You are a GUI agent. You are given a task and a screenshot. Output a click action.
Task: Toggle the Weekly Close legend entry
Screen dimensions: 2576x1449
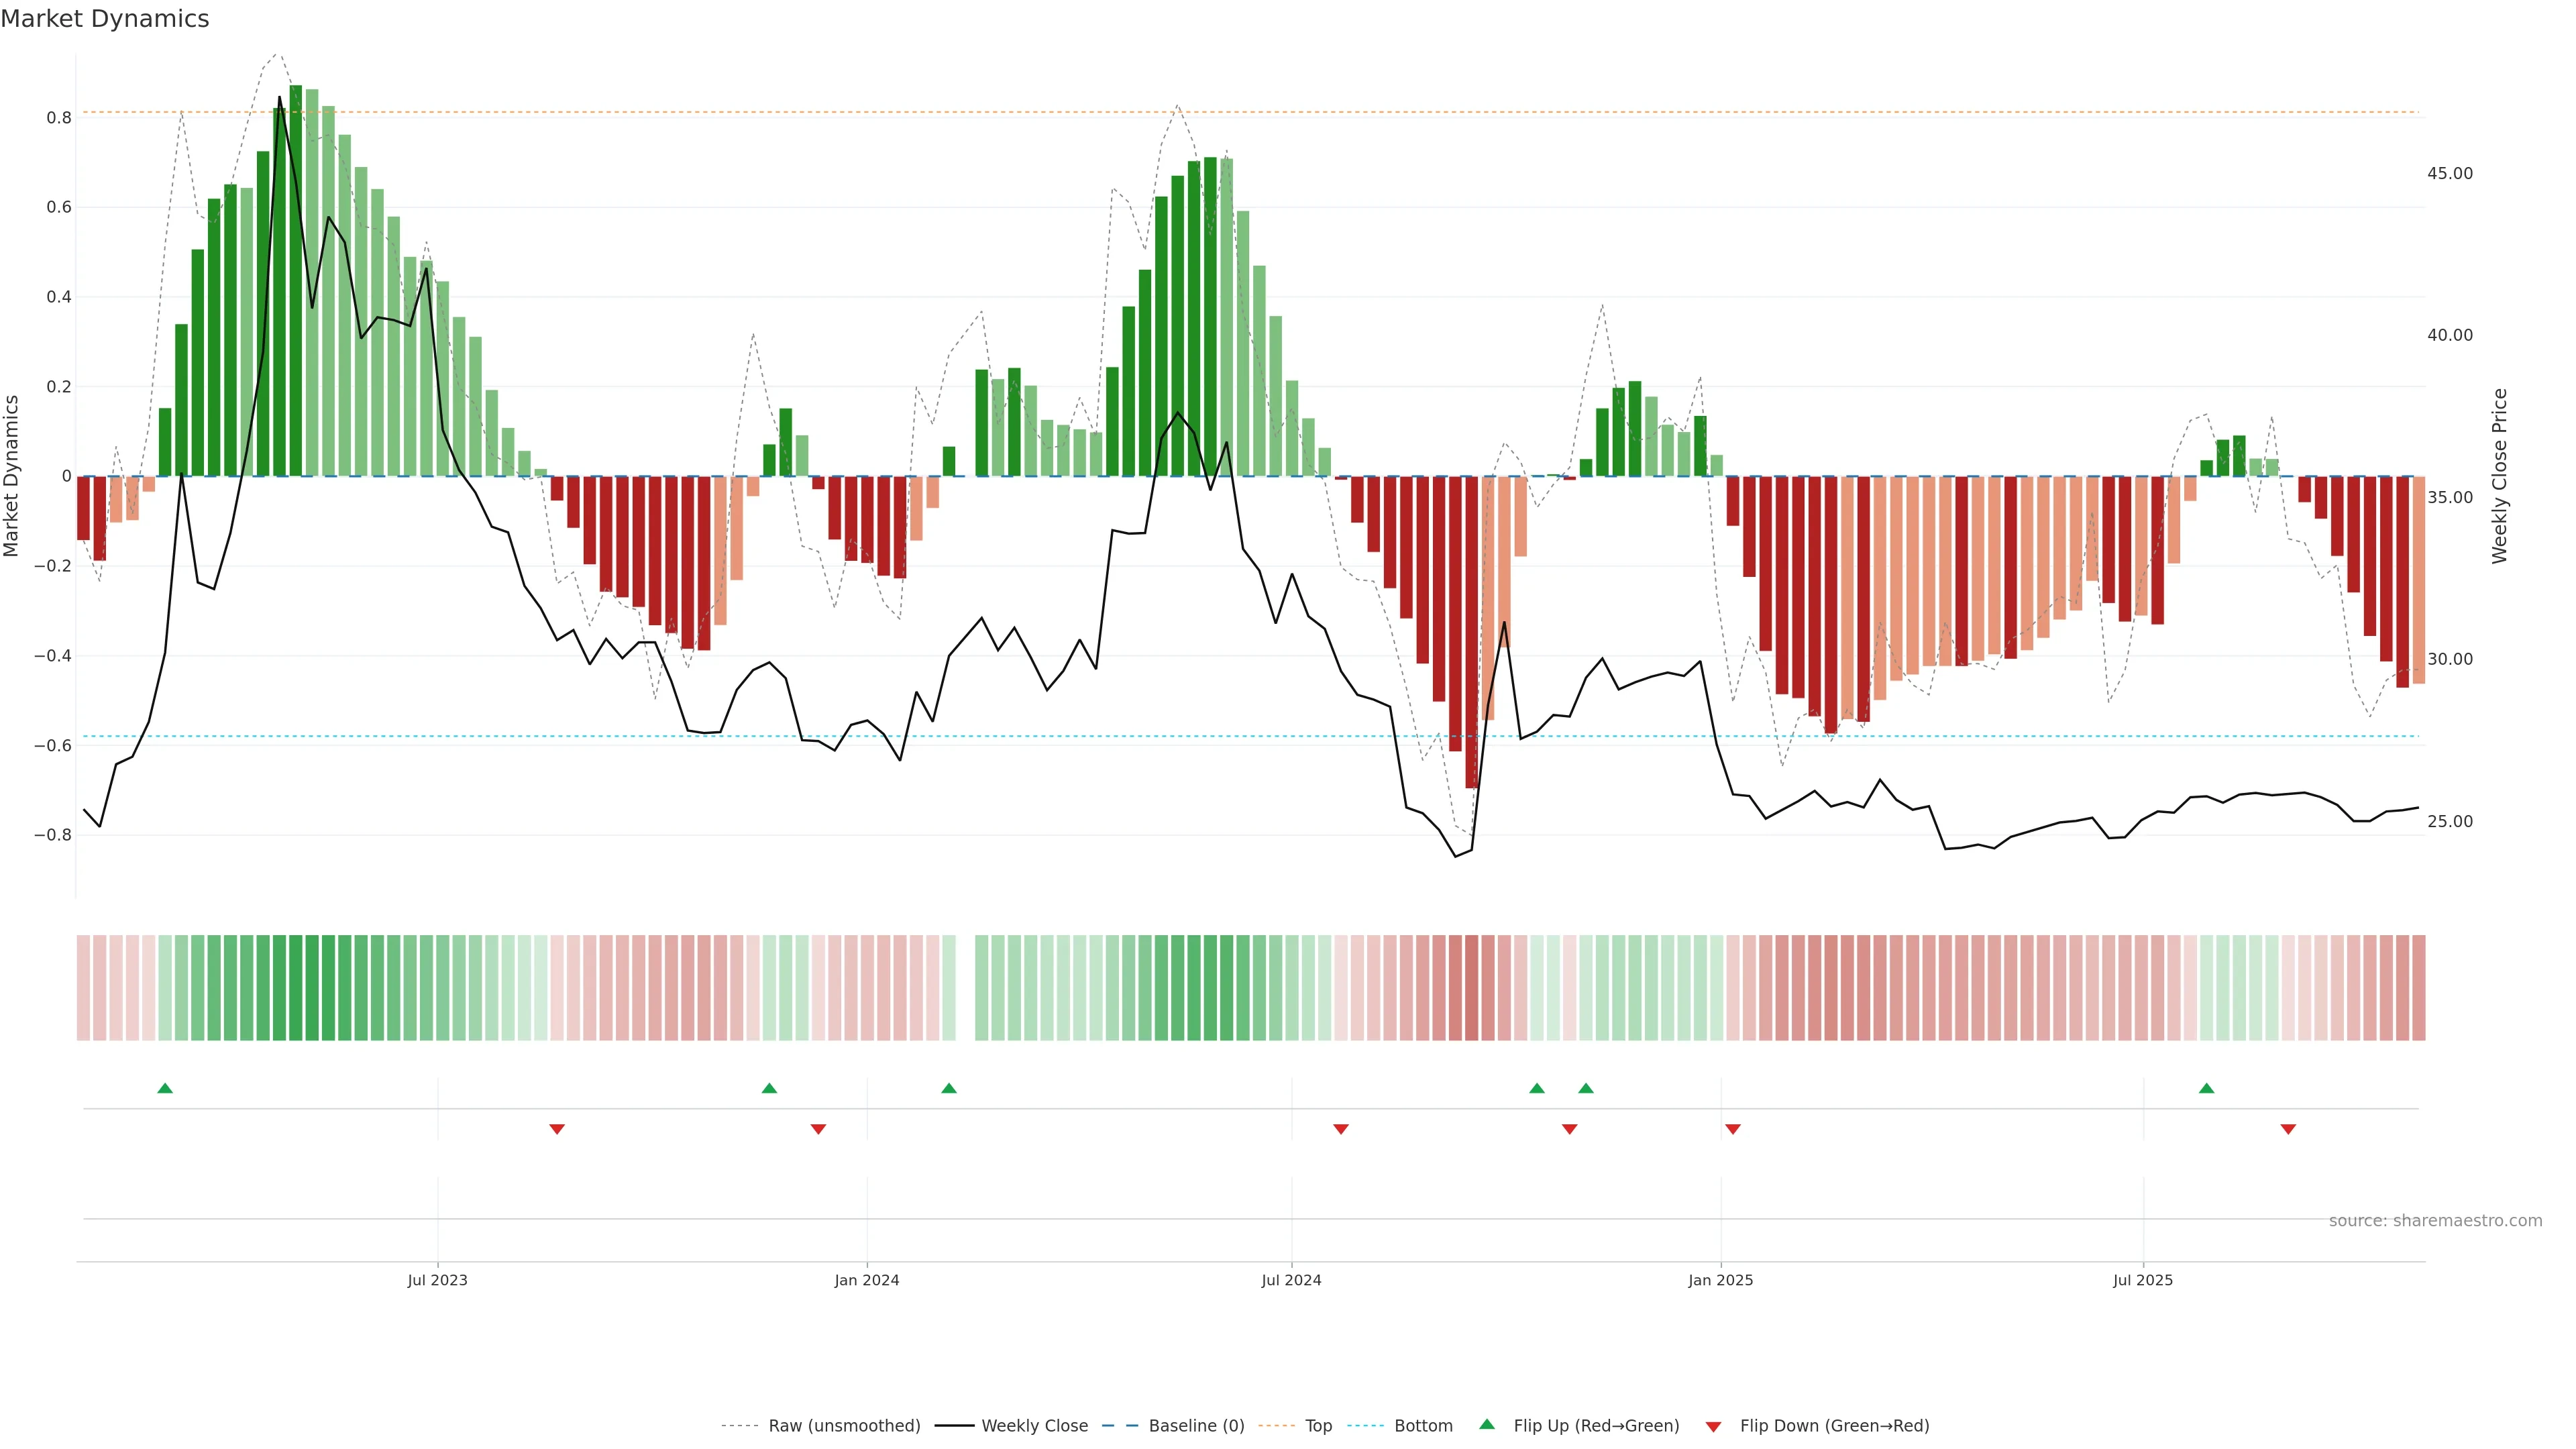(x=1034, y=1426)
